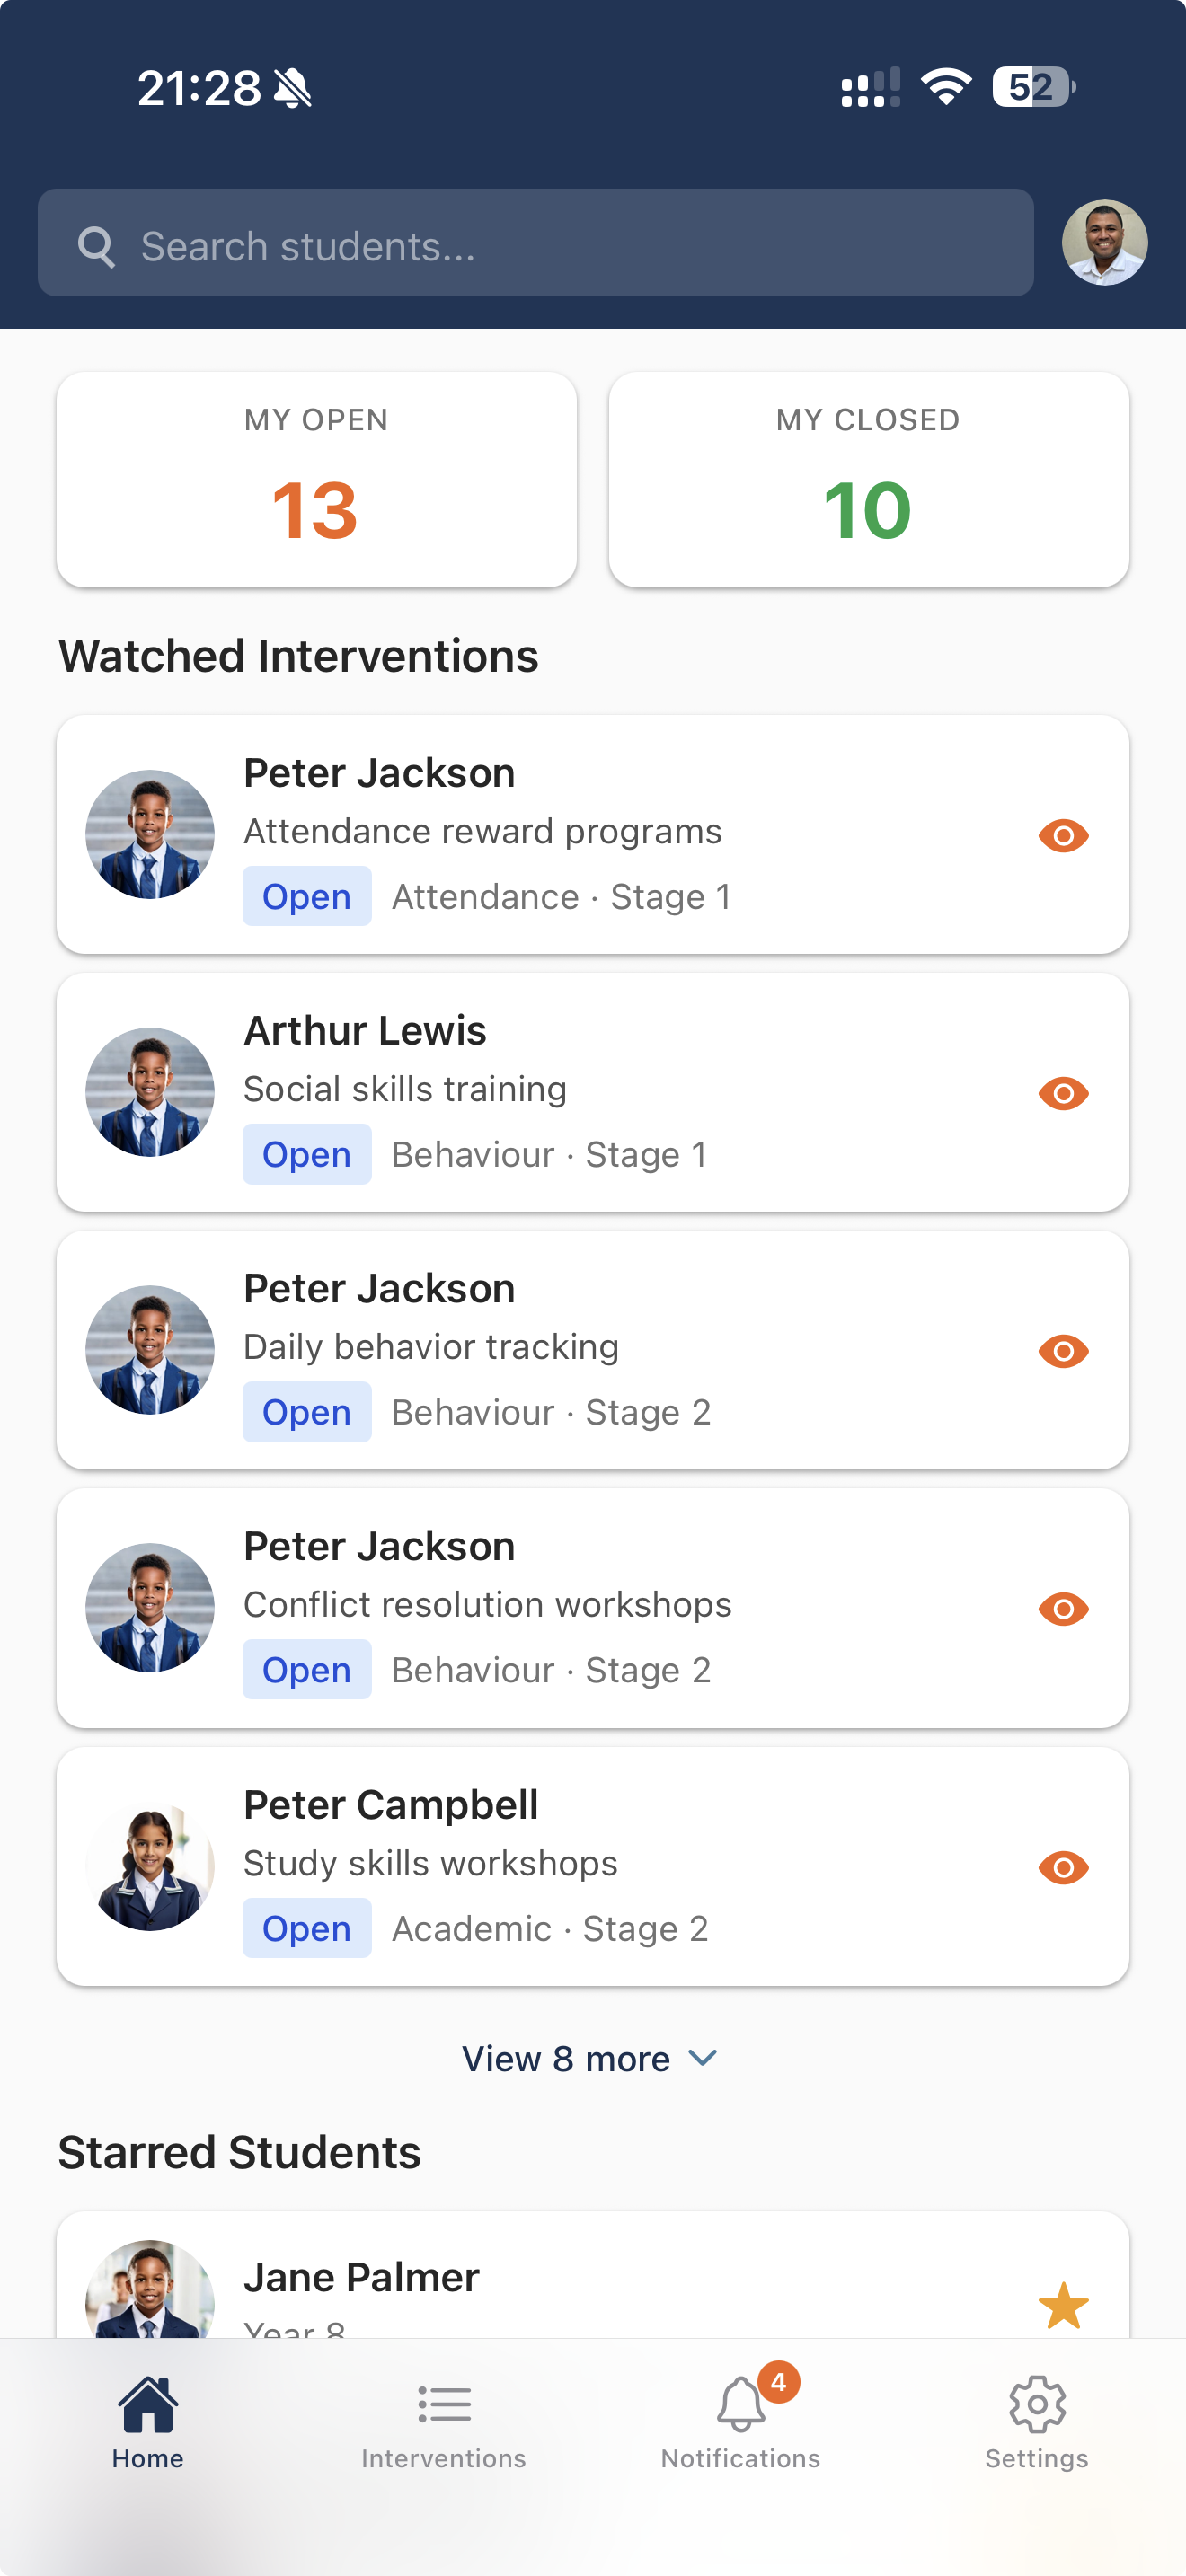Toggle watch on Study skills workshops
The image size is (1186, 2576).
[1063, 1867]
